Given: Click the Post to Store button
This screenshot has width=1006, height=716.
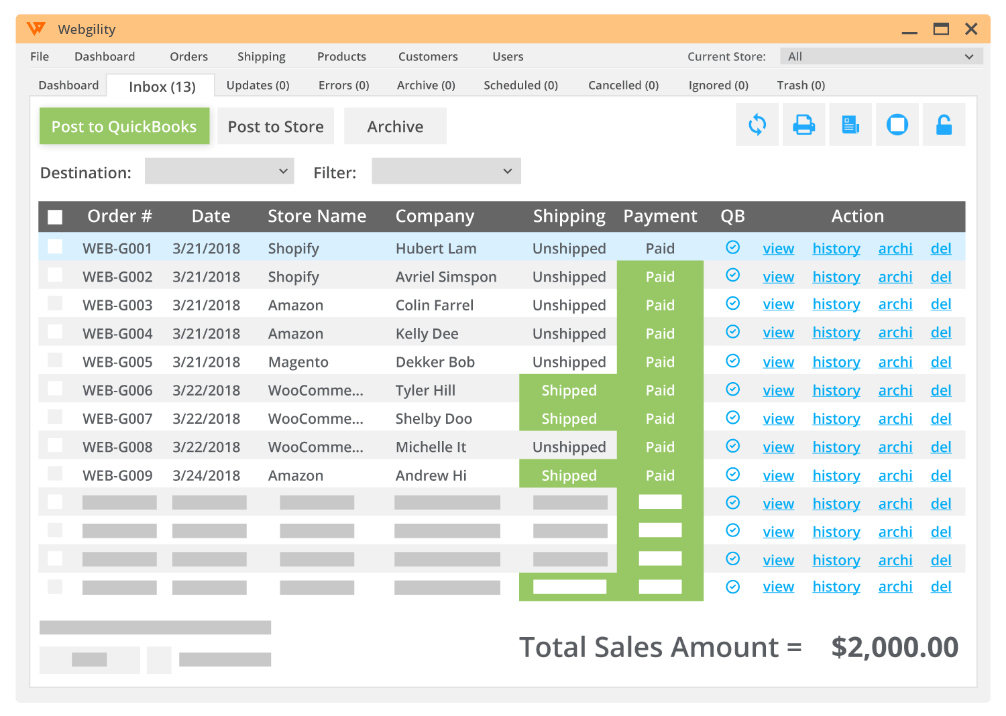Looking at the screenshot, I should [276, 126].
